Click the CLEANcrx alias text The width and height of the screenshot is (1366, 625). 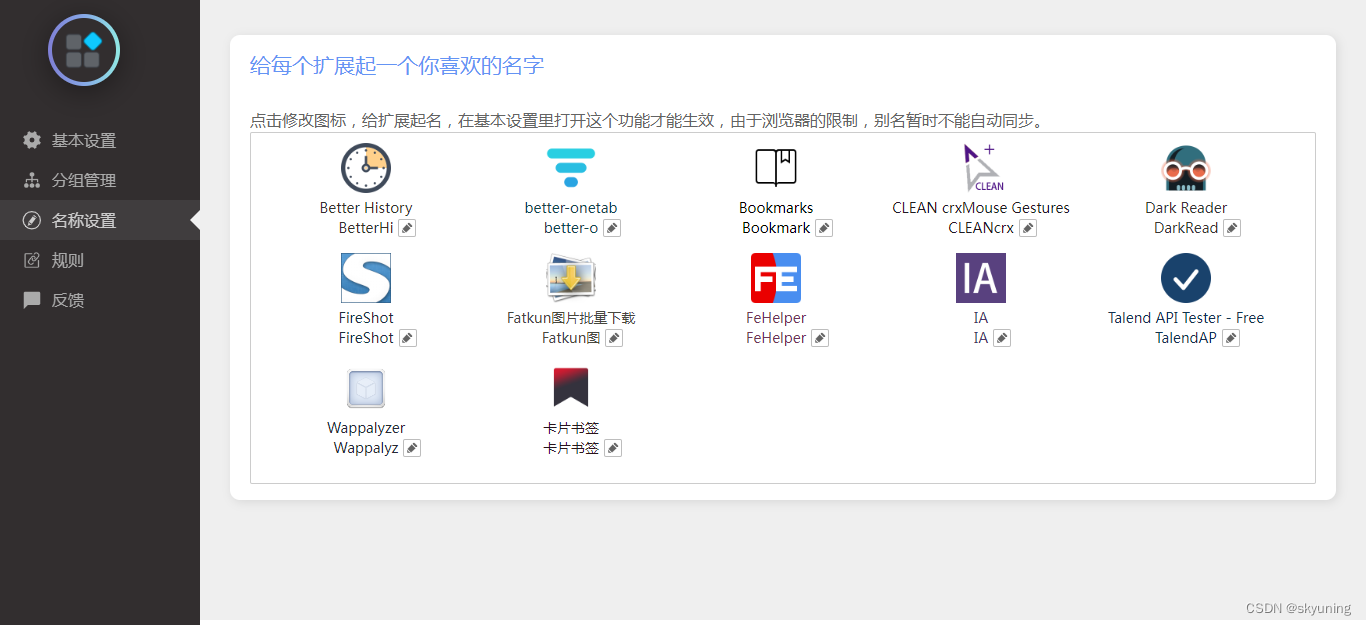click(x=981, y=228)
